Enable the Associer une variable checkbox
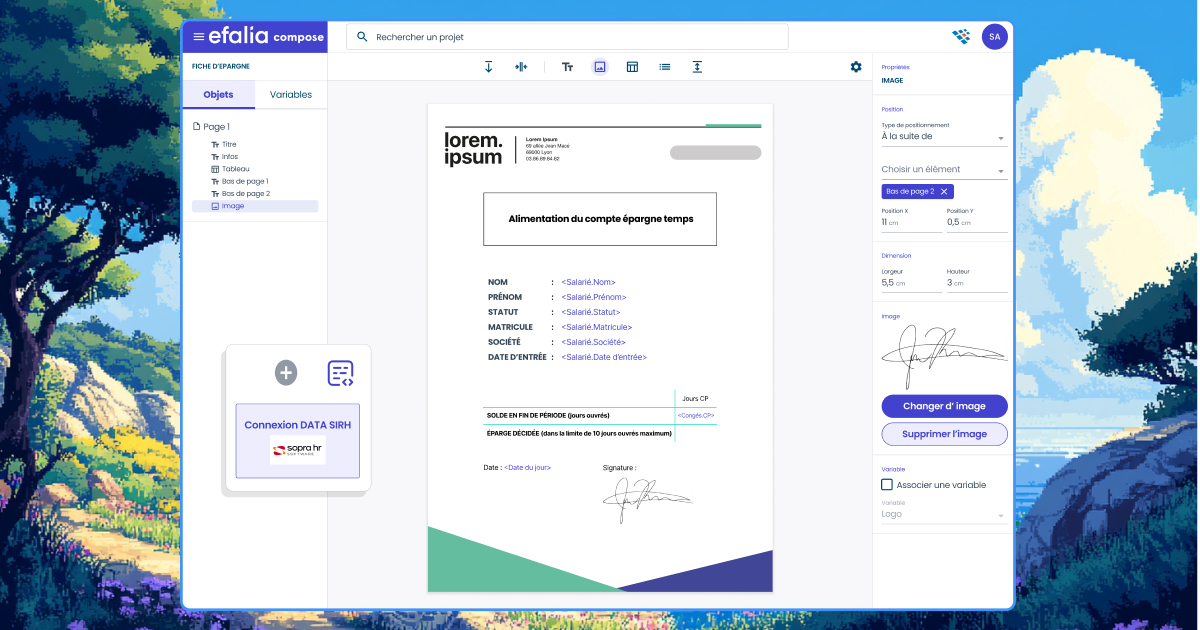Image resolution: width=1200 pixels, height=630 pixels. coord(887,484)
